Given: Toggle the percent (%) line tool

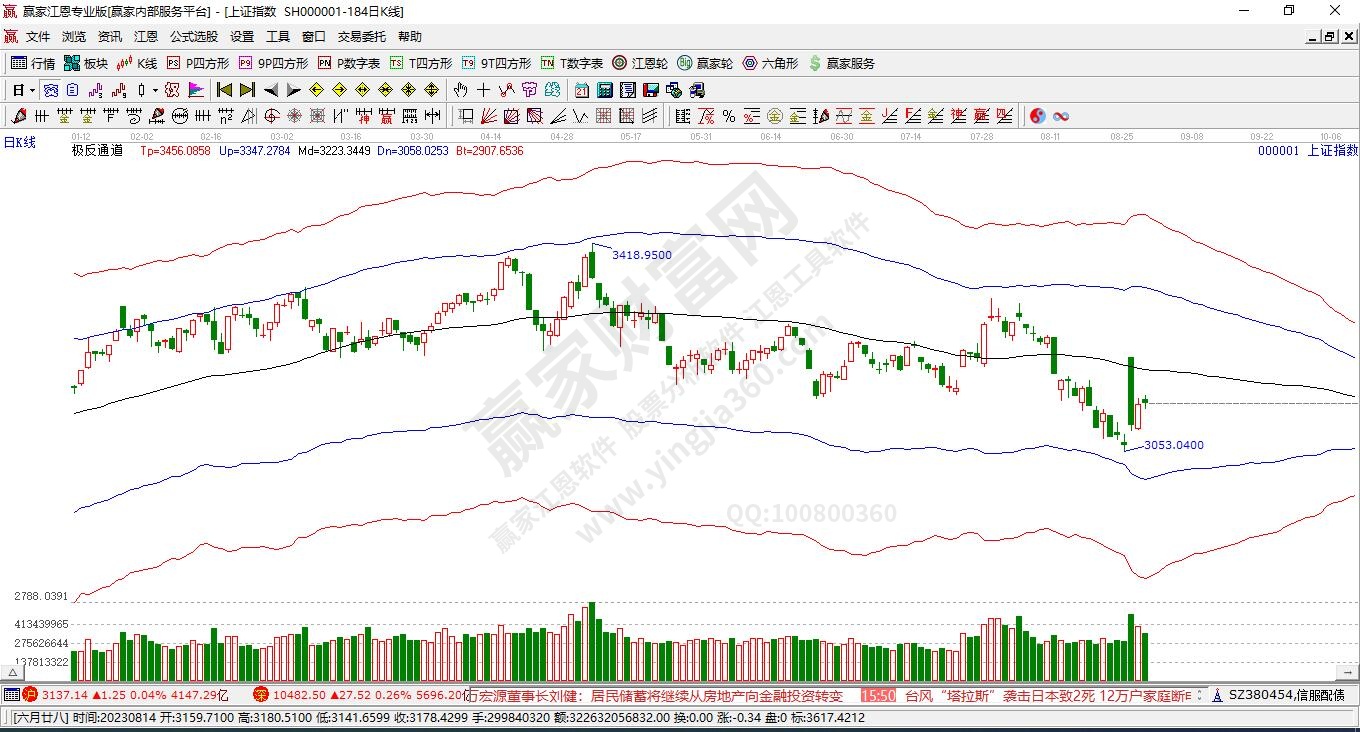Looking at the screenshot, I should click(728, 116).
